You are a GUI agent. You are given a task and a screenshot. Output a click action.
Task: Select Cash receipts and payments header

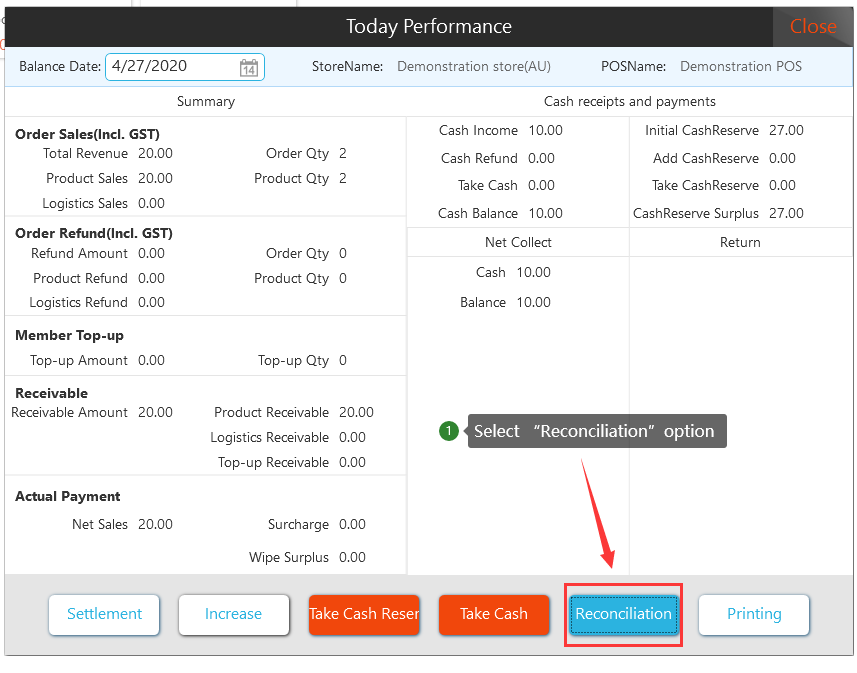tap(629, 101)
